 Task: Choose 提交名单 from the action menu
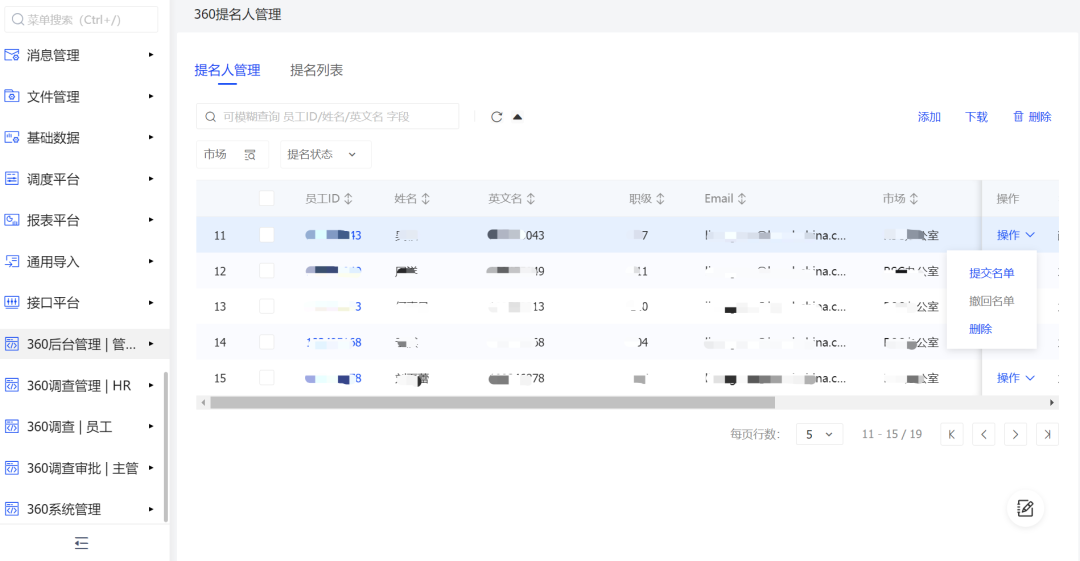(991, 273)
